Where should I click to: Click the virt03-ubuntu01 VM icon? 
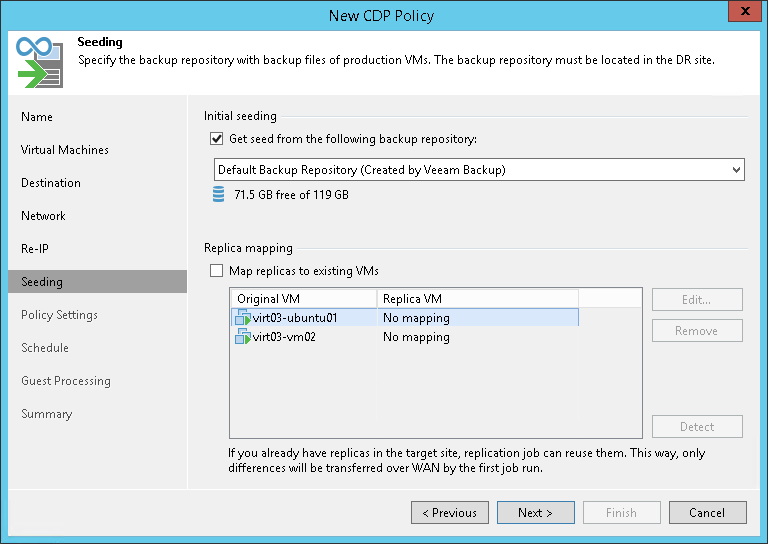coord(243,318)
